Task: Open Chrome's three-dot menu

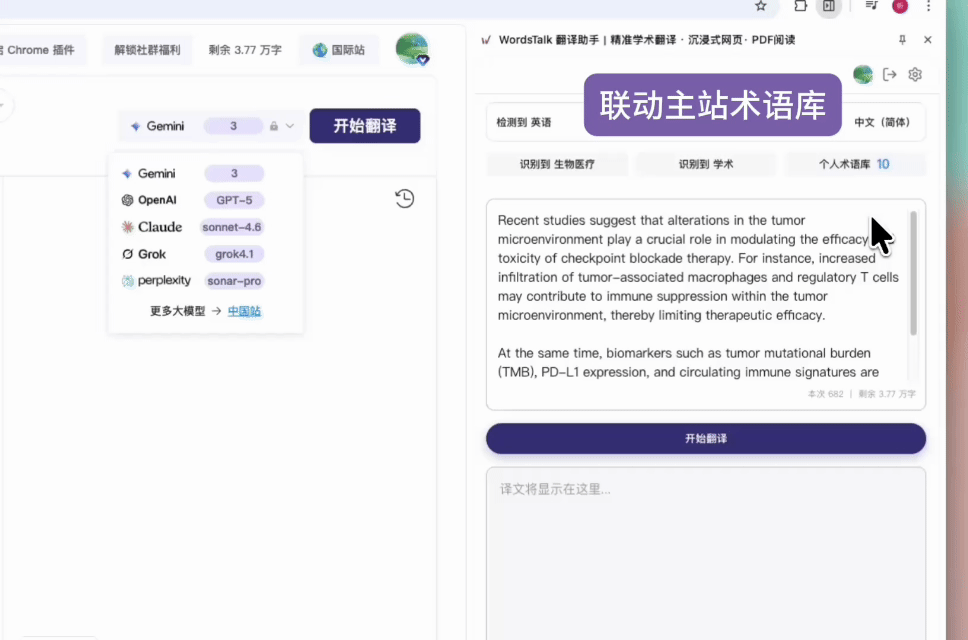Action: click(928, 6)
